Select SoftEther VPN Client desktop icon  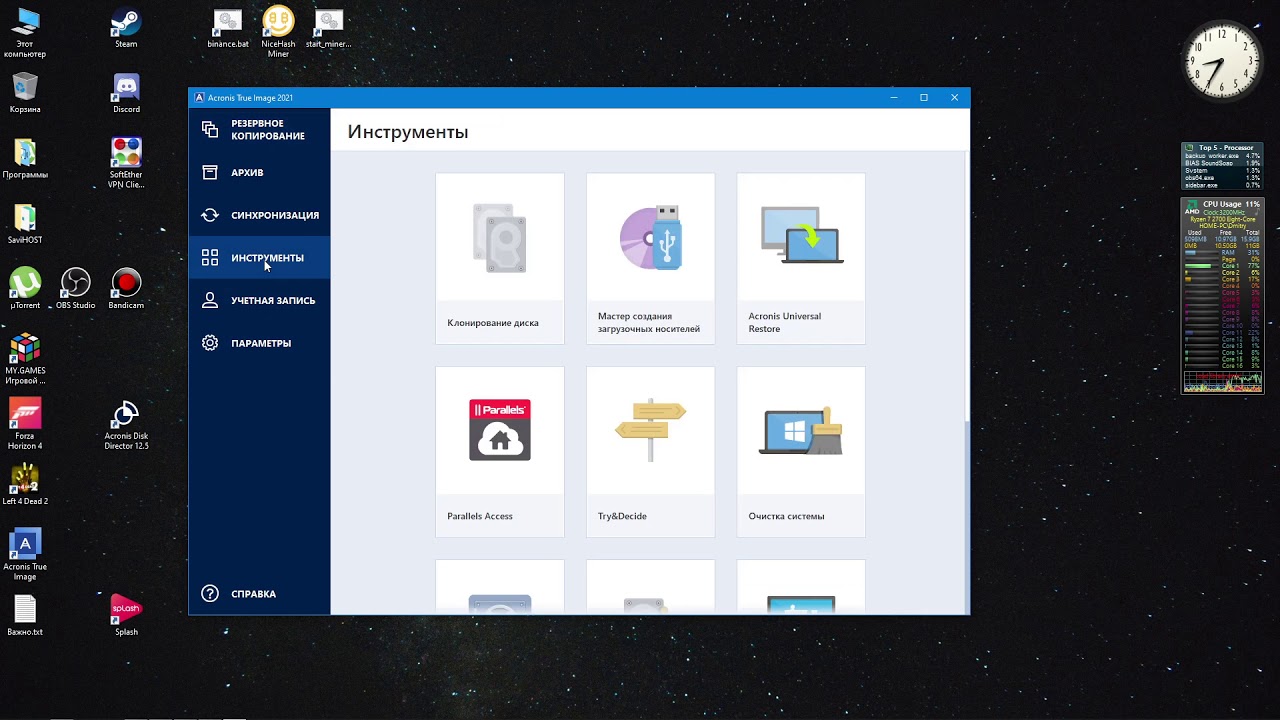(x=126, y=163)
